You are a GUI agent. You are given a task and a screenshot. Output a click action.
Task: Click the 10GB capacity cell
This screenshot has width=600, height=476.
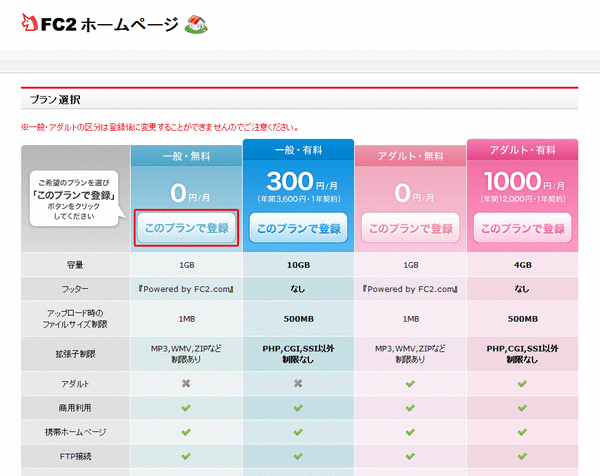point(298,265)
